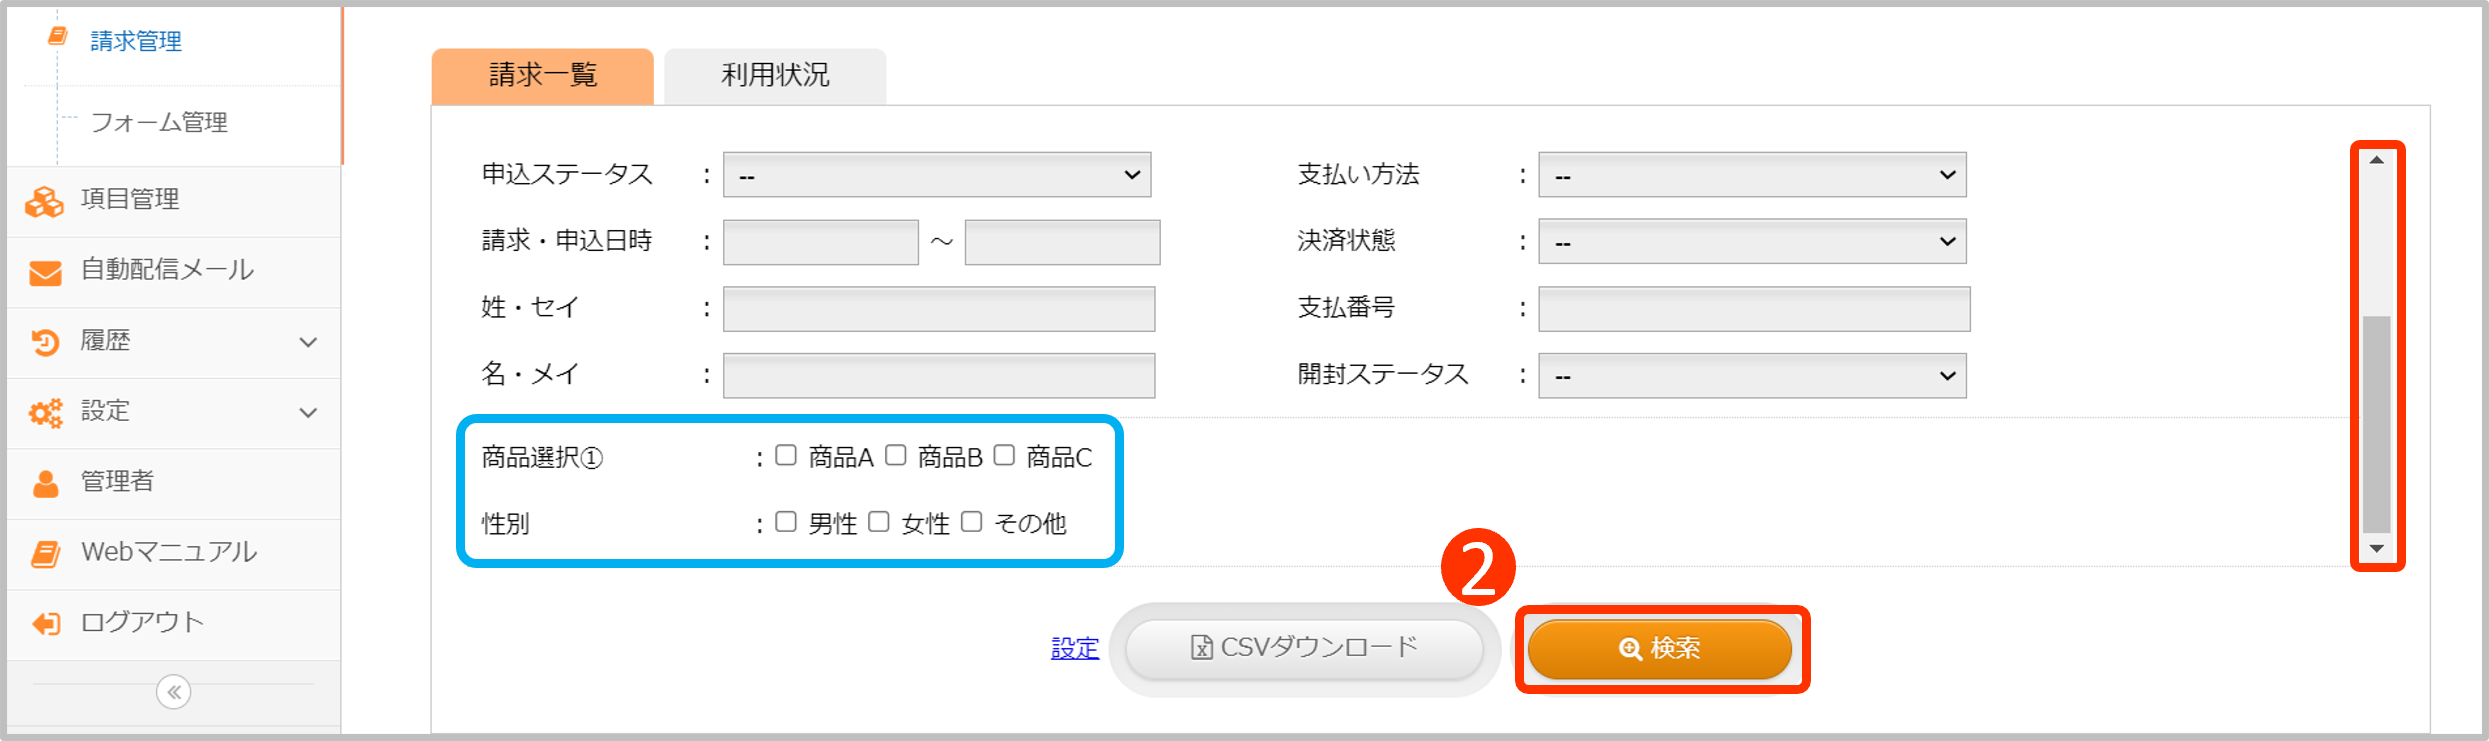
Task: Check the 商品A checkbox
Action: pos(786,457)
